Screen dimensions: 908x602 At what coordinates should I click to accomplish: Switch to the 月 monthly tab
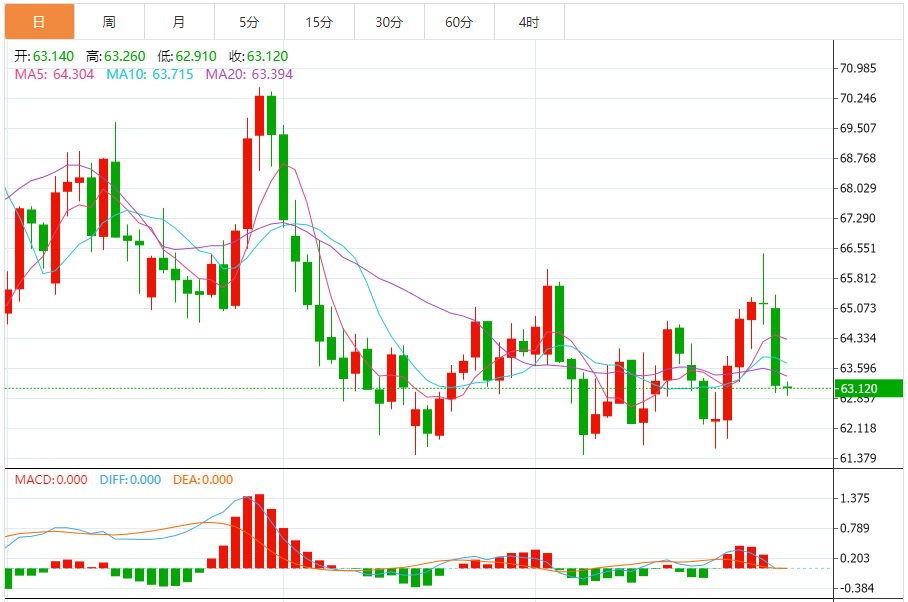click(178, 21)
